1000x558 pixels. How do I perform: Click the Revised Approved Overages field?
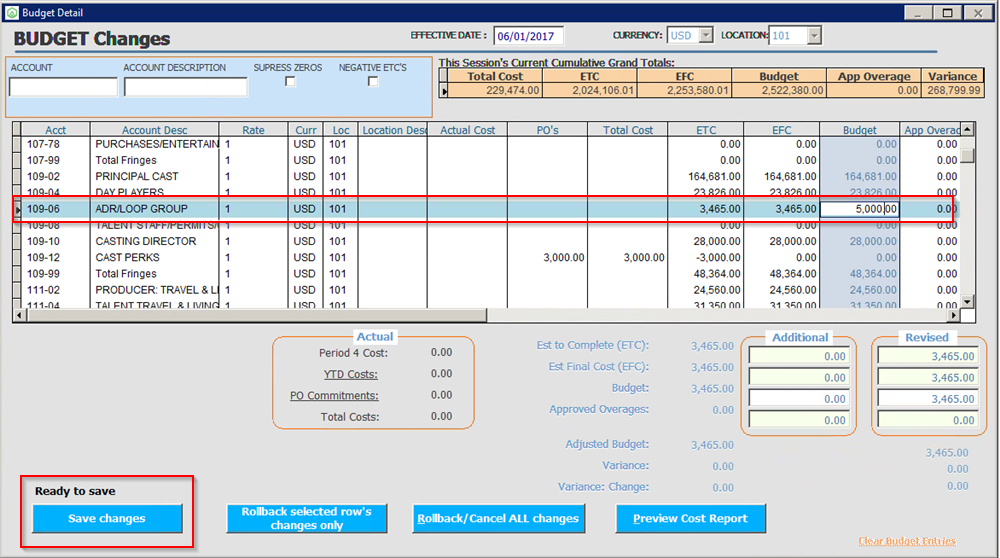[x=928, y=420]
